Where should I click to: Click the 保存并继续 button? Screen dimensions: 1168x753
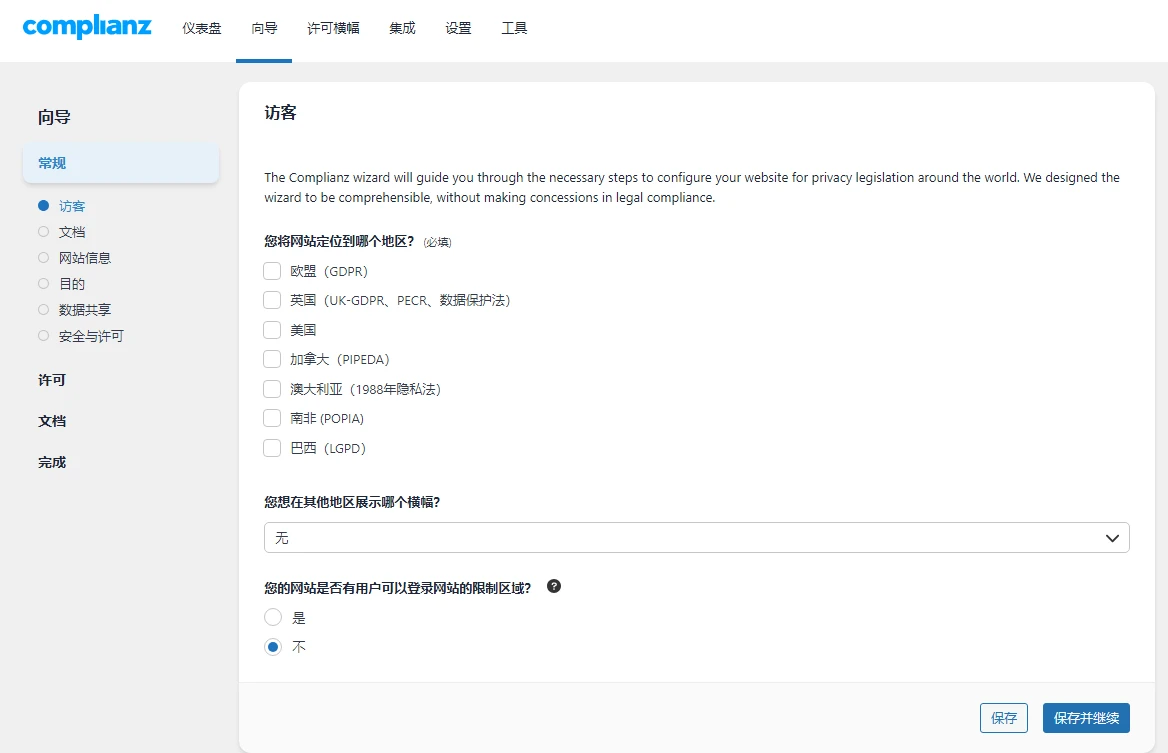coord(1086,717)
